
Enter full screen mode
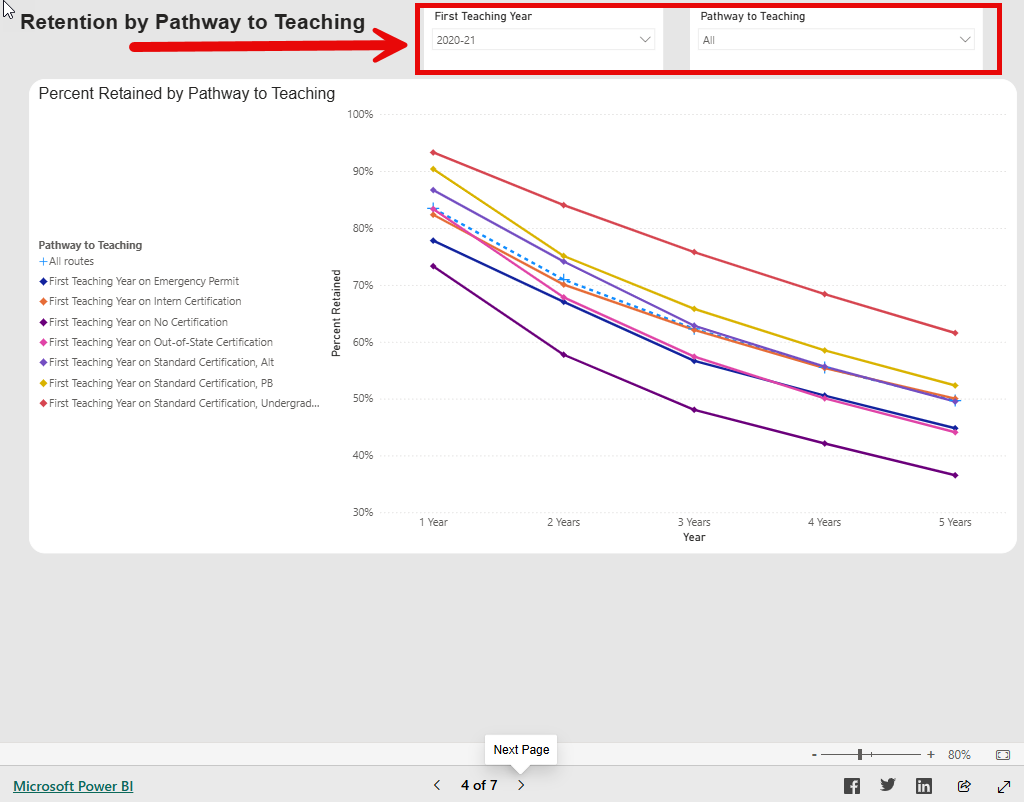point(1004,786)
